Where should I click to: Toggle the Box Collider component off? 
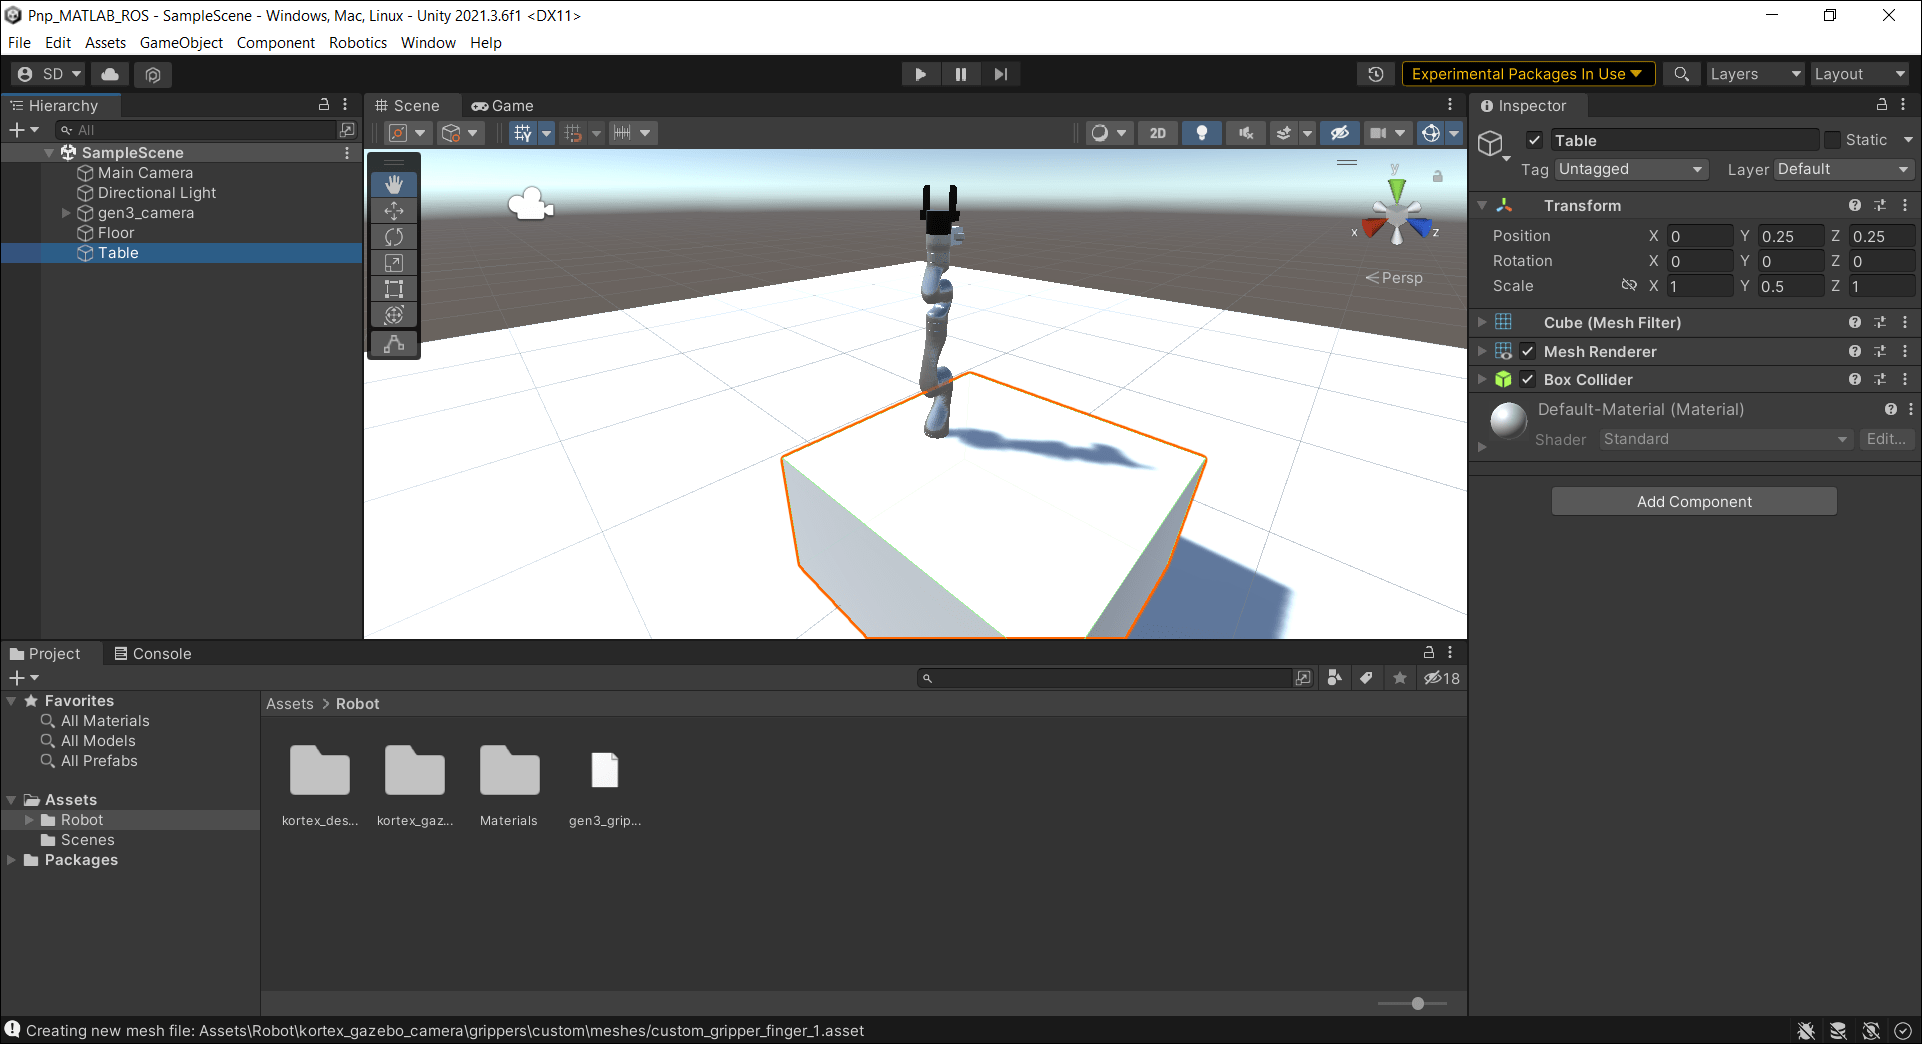tap(1527, 379)
